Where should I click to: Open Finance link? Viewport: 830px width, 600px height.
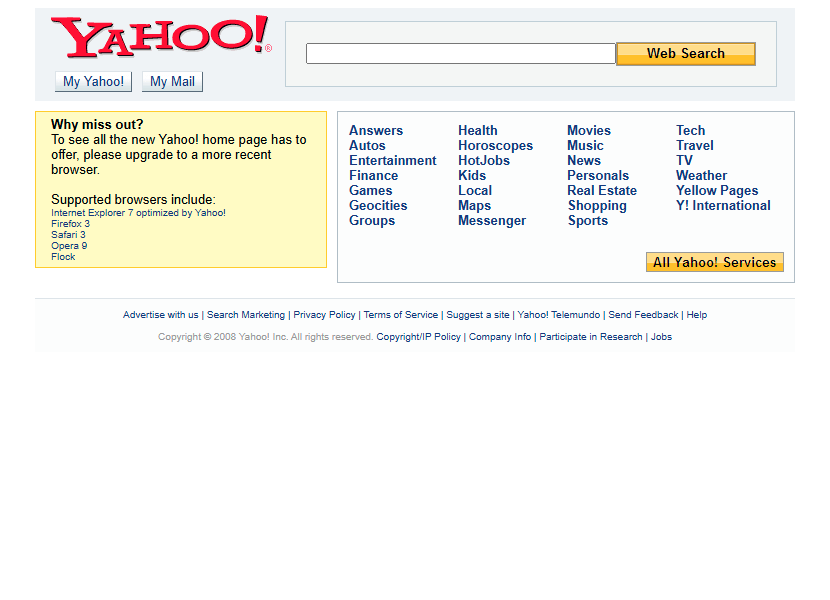(x=374, y=175)
